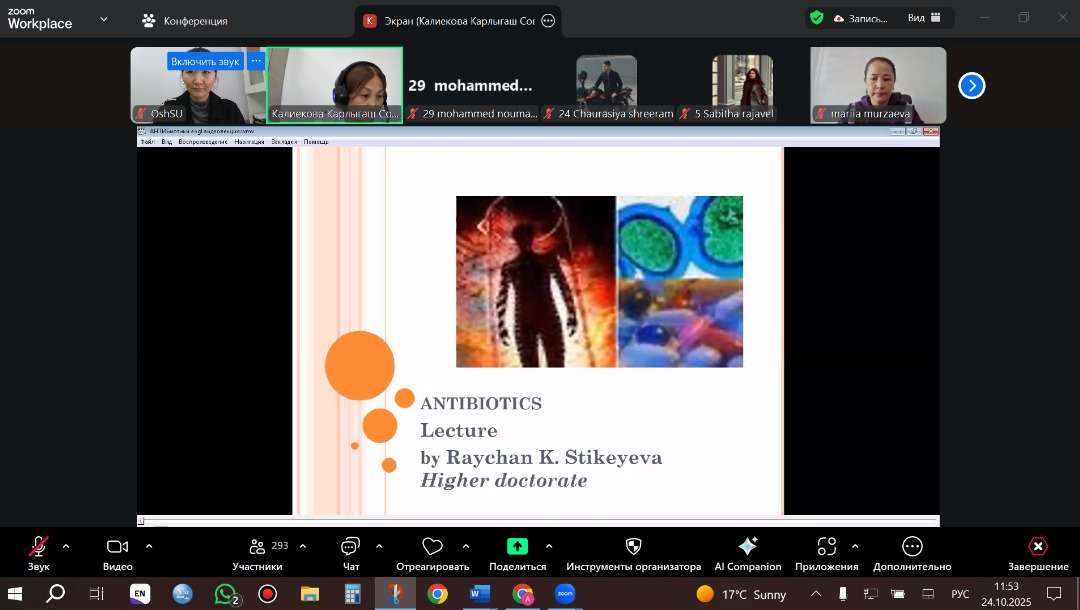Viewport: 1080px width, 610px height.
Task: Expand the Zoom Workplace dropdown chevron
Action: (103, 19)
